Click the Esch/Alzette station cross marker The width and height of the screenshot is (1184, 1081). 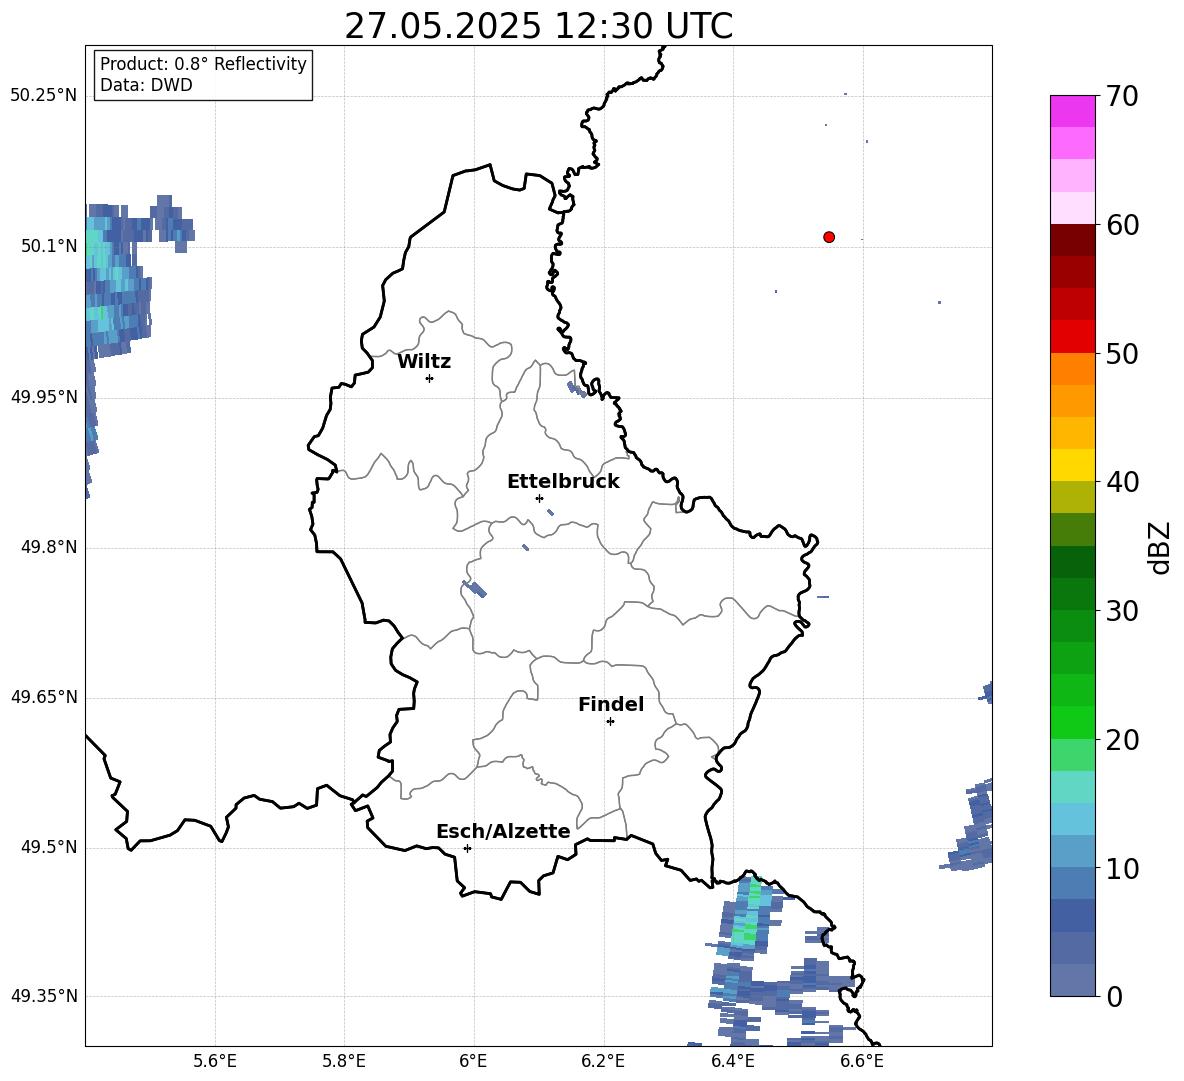pos(467,848)
